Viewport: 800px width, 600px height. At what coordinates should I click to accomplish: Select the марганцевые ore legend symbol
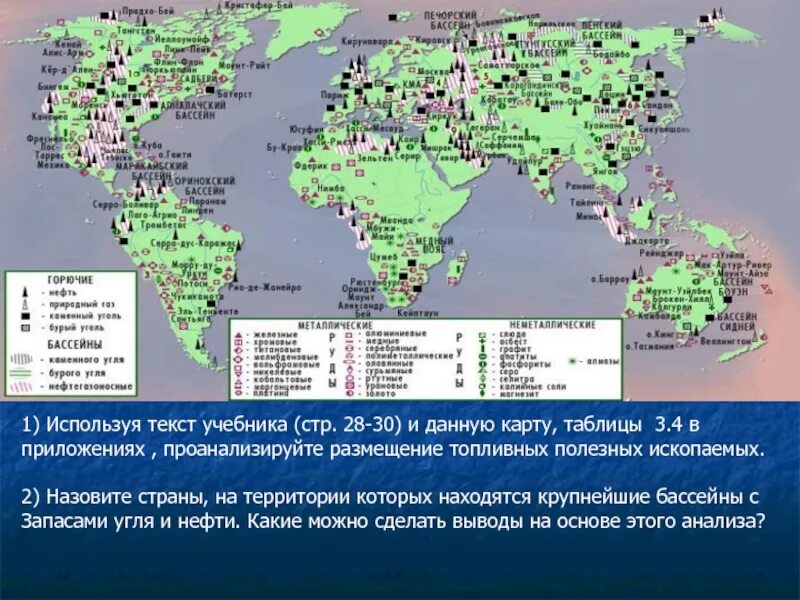tap(239, 386)
